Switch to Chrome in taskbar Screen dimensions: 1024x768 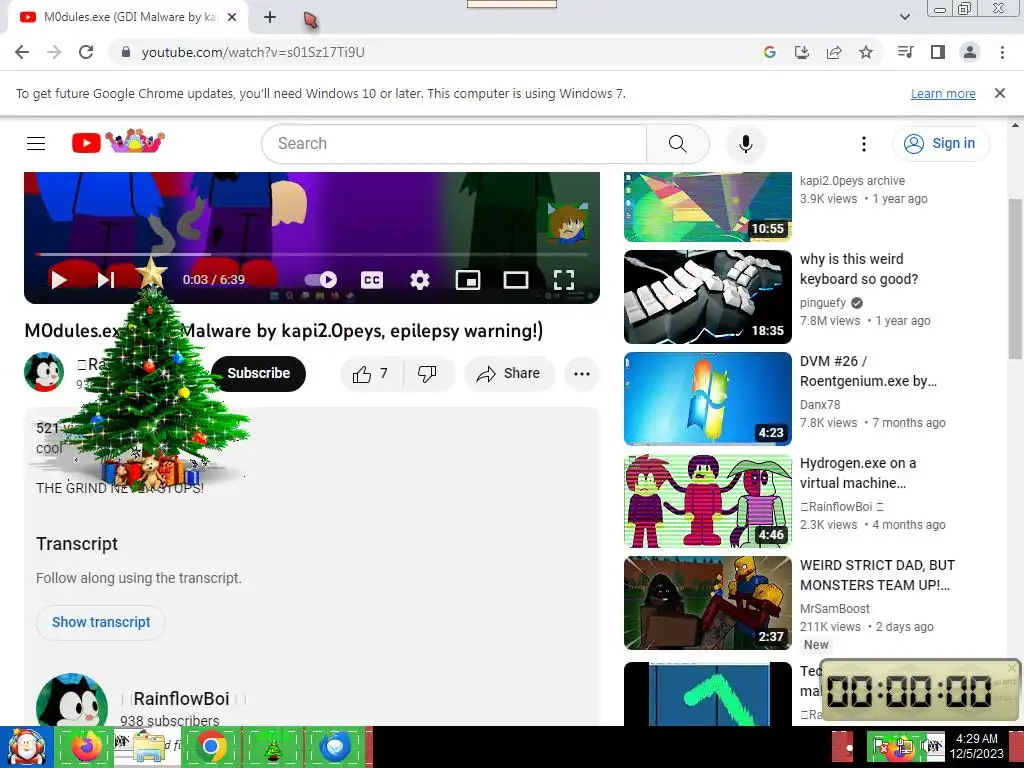(x=210, y=747)
